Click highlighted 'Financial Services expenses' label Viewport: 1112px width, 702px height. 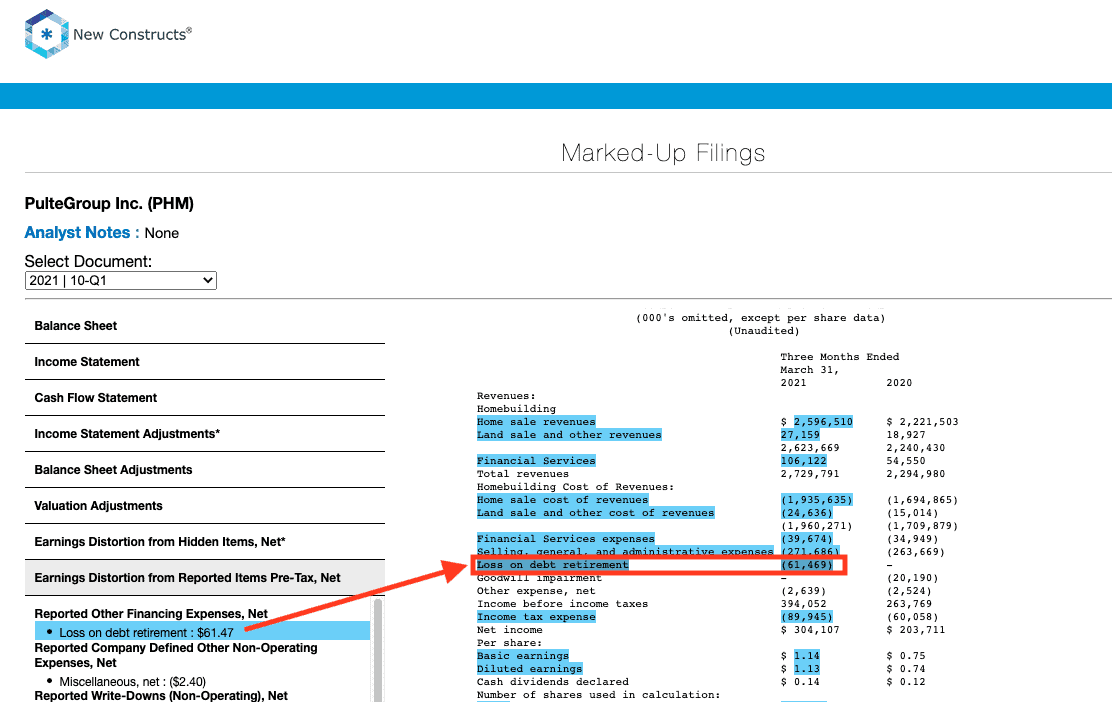tap(566, 539)
